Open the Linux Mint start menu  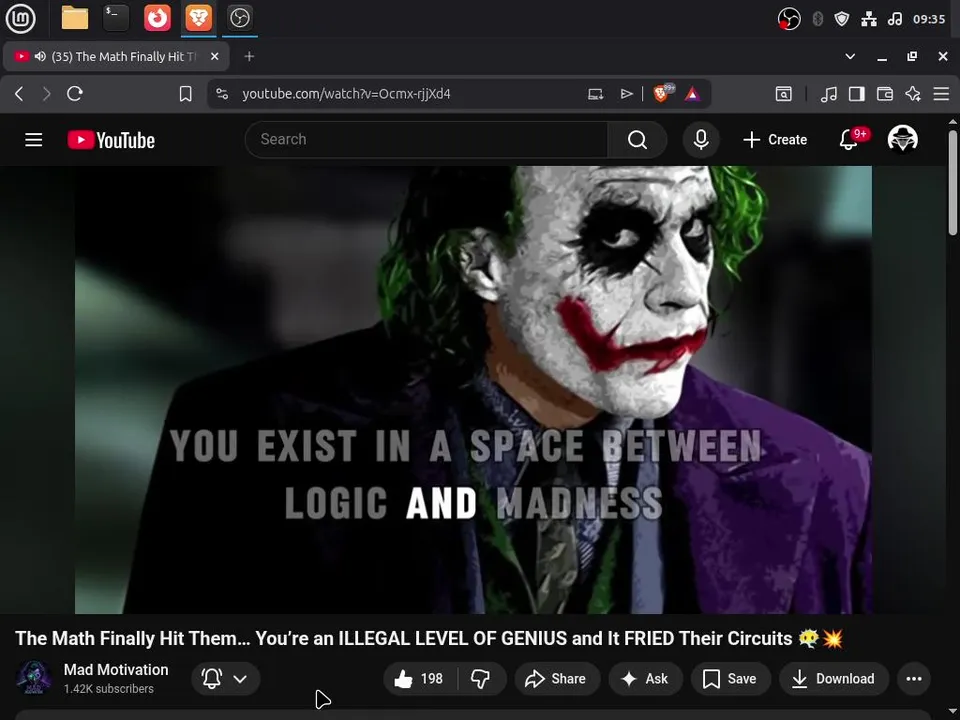click(x=20, y=18)
